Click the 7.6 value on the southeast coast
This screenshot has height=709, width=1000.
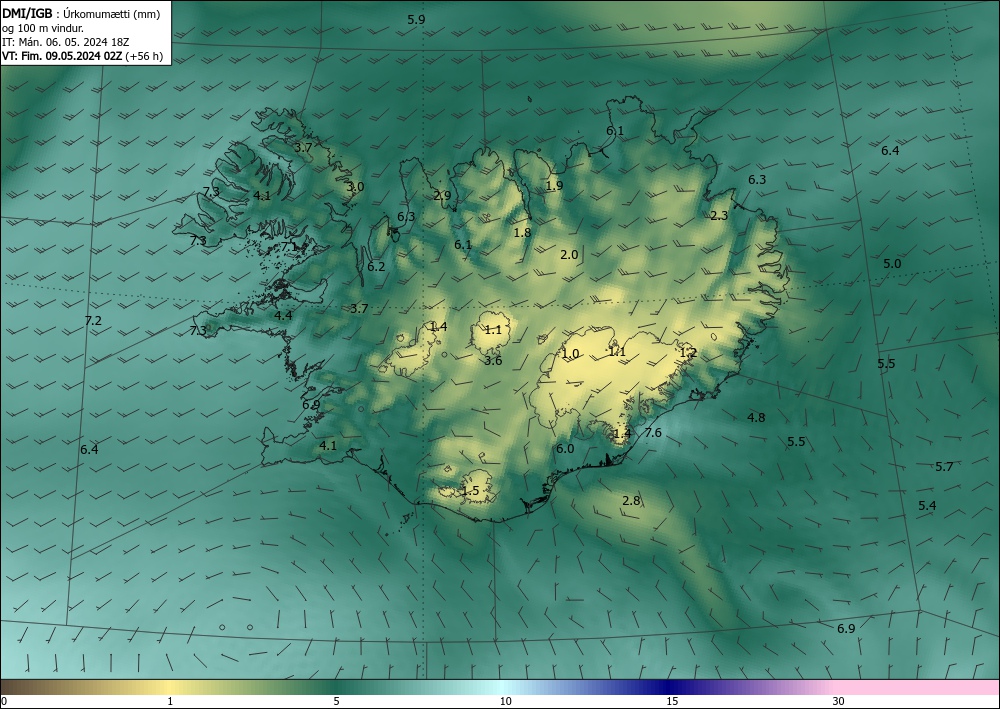click(x=653, y=433)
